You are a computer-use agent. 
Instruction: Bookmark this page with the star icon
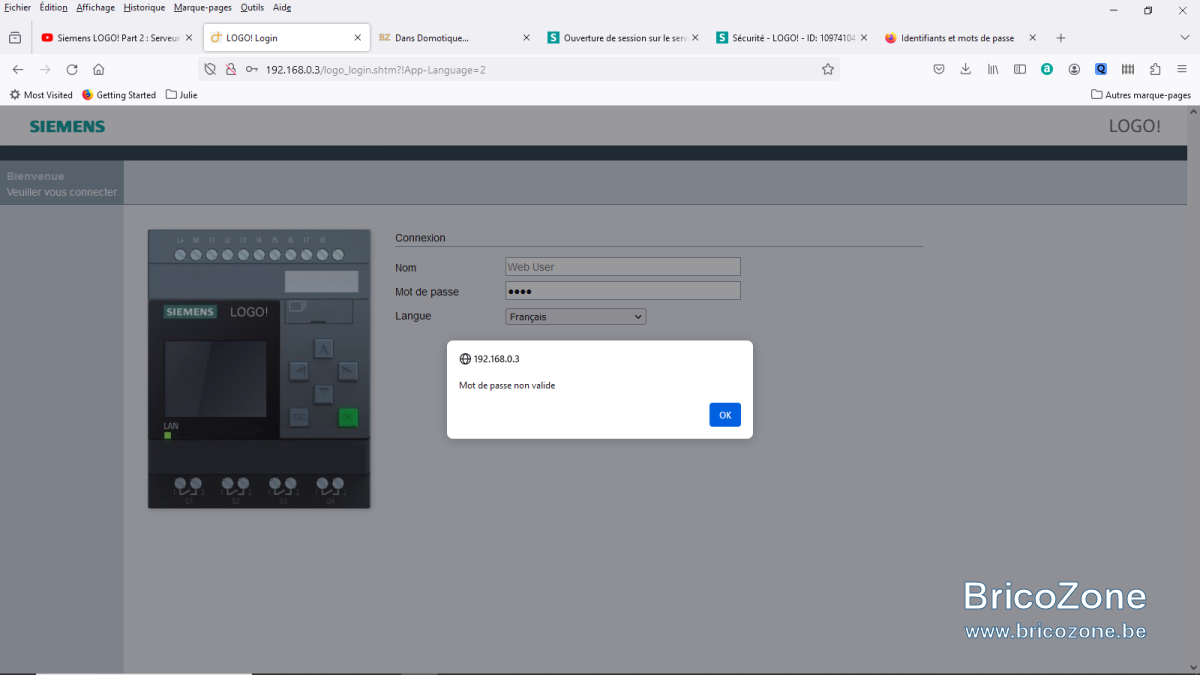point(828,69)
